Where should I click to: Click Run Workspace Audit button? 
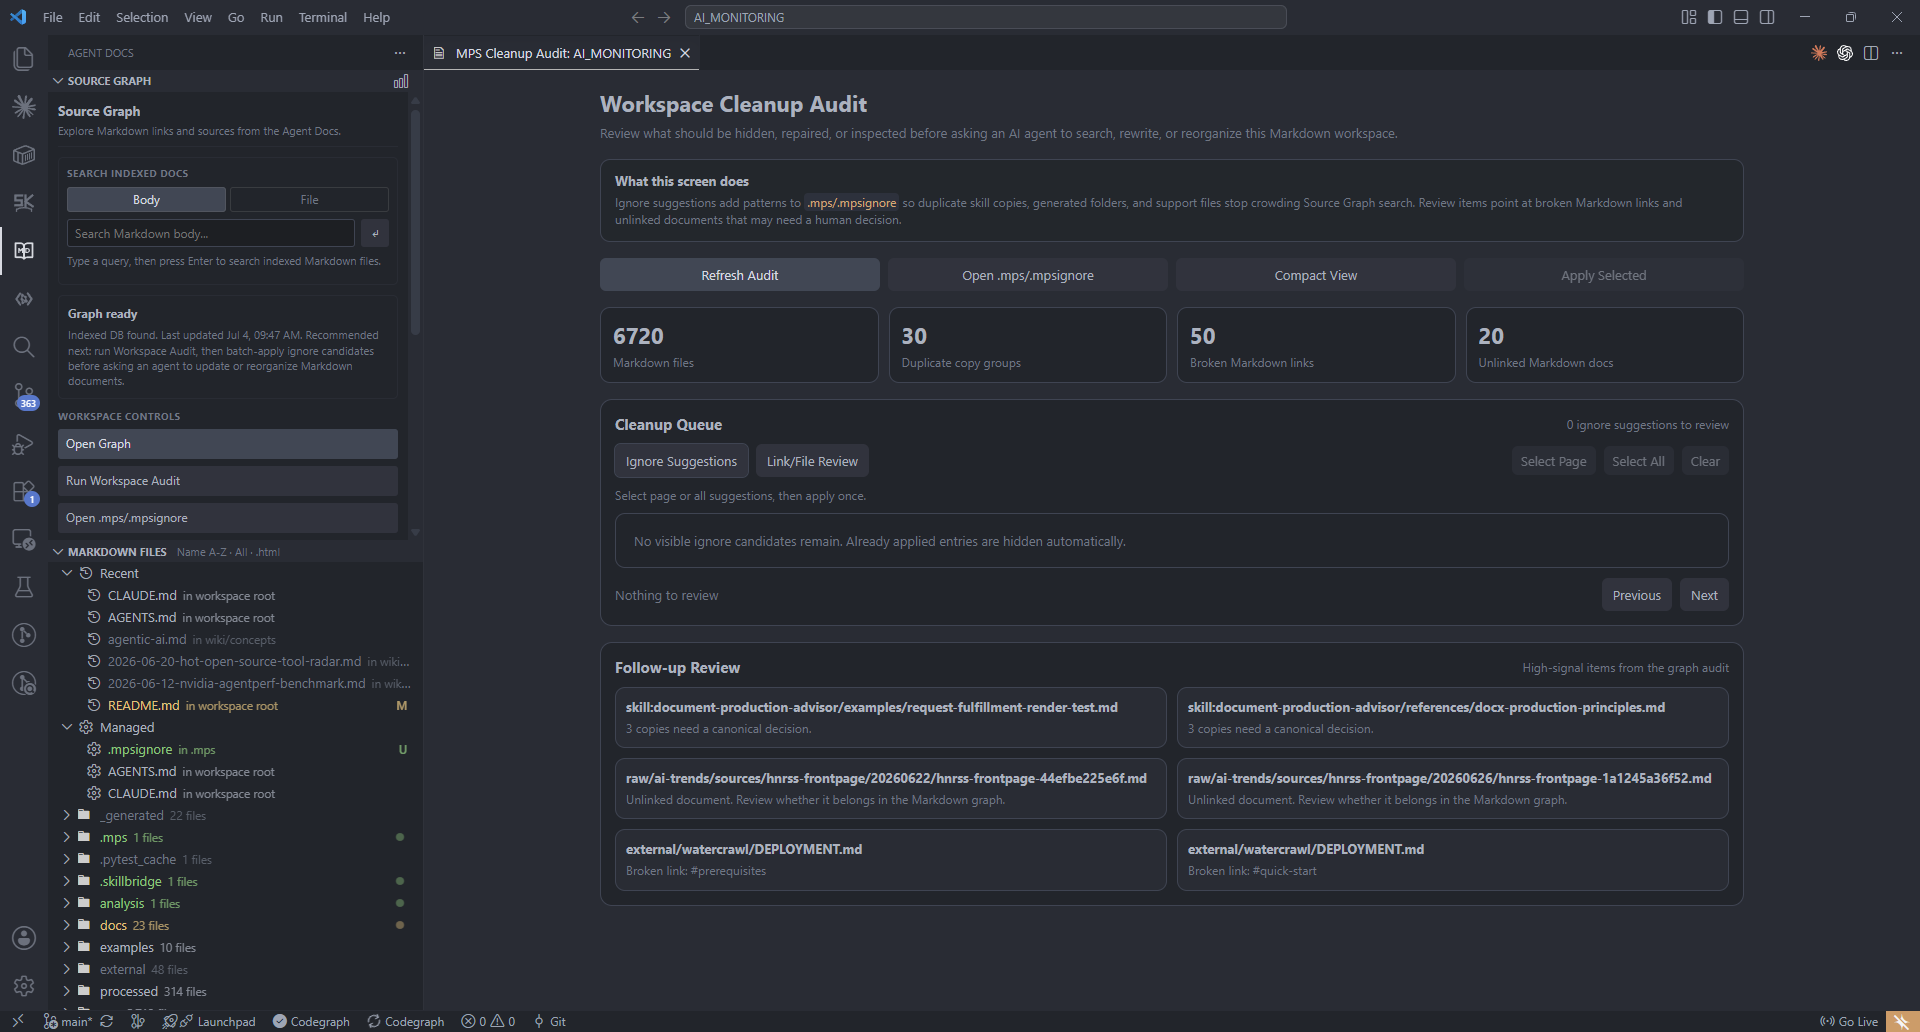point(227,481)
